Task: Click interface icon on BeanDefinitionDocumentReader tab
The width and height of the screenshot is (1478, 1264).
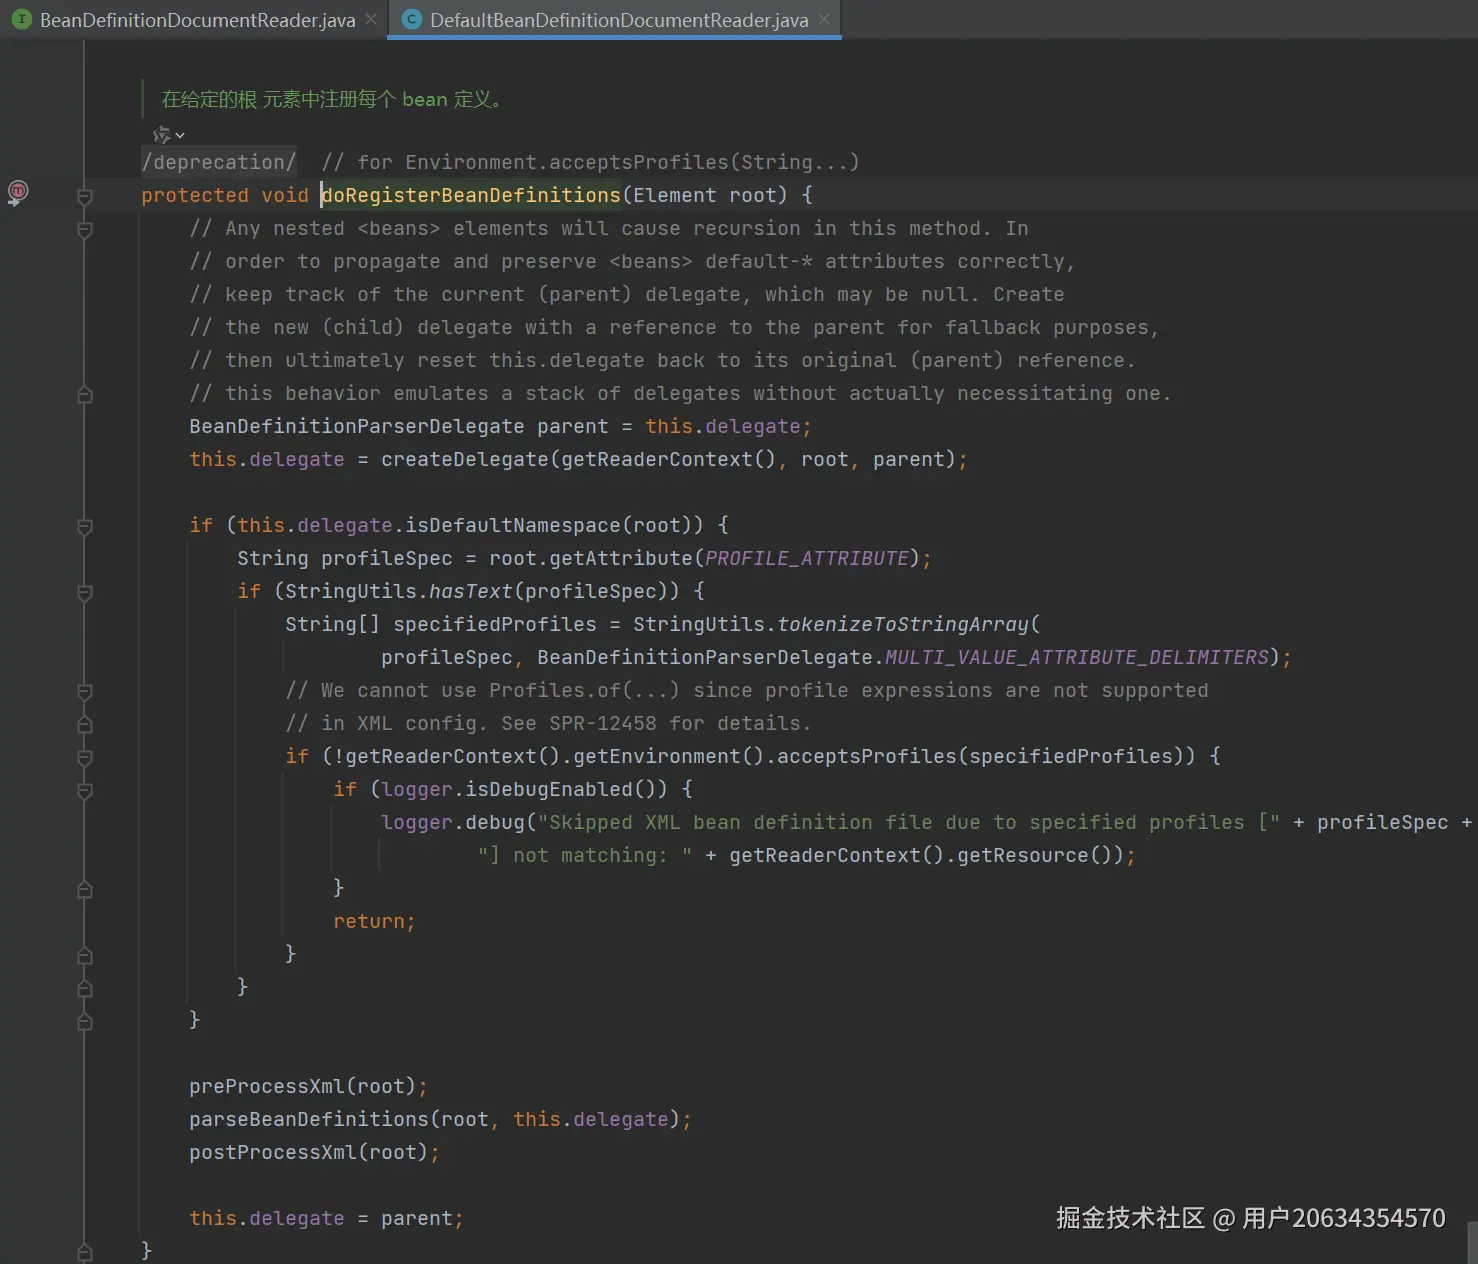Action: click(x=21, y=19)
